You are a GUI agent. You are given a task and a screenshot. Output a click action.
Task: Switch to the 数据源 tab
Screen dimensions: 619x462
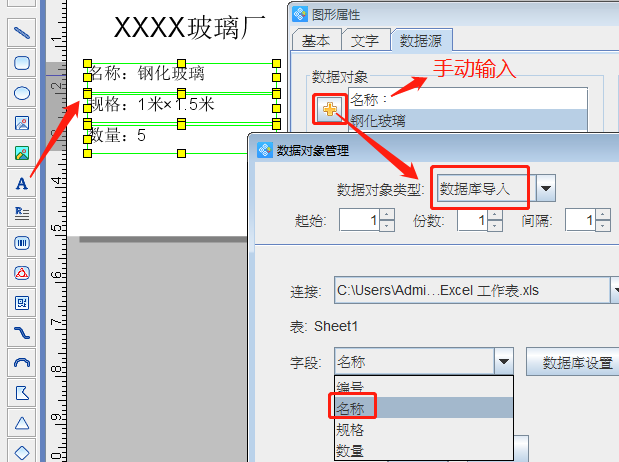[421, 41]
